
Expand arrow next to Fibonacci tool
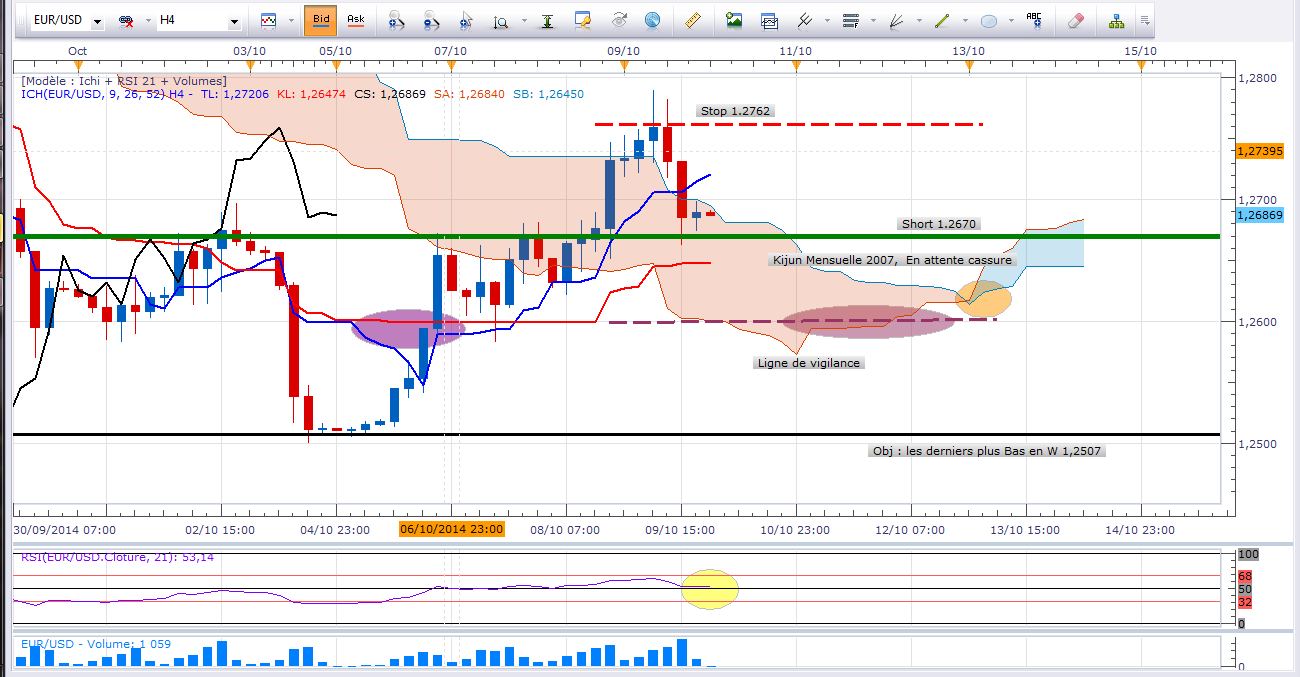872,21
